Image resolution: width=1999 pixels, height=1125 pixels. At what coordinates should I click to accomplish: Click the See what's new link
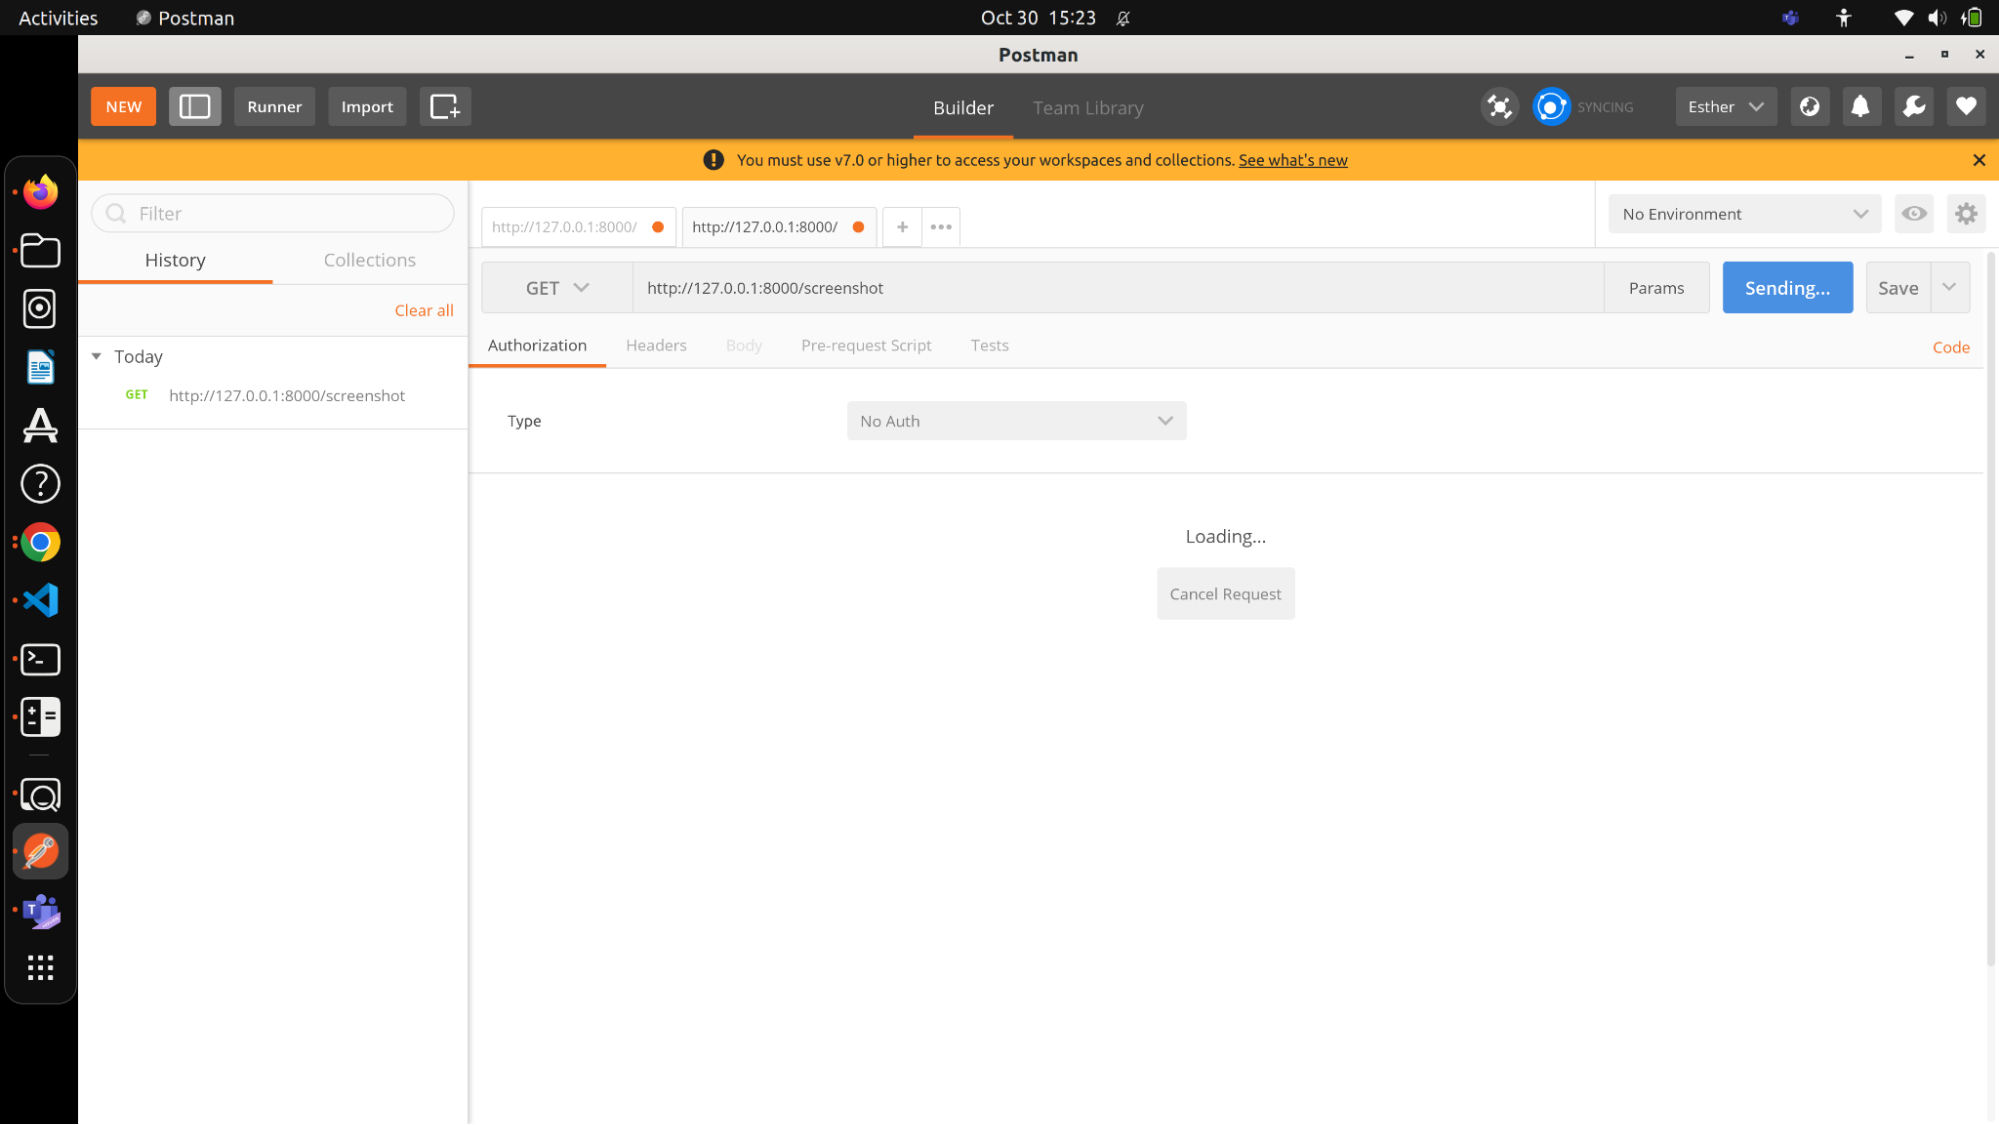(x=1292, y=160)
